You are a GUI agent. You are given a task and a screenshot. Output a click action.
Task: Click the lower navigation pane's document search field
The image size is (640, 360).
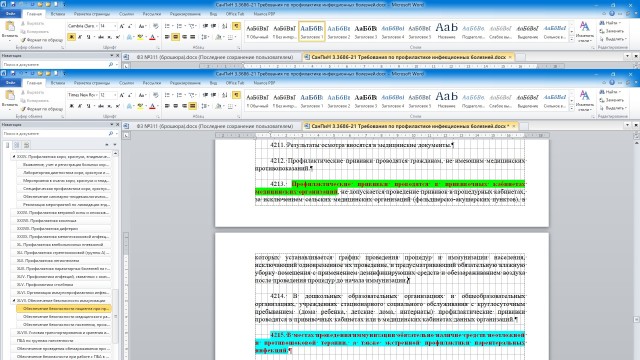(55, 133)
